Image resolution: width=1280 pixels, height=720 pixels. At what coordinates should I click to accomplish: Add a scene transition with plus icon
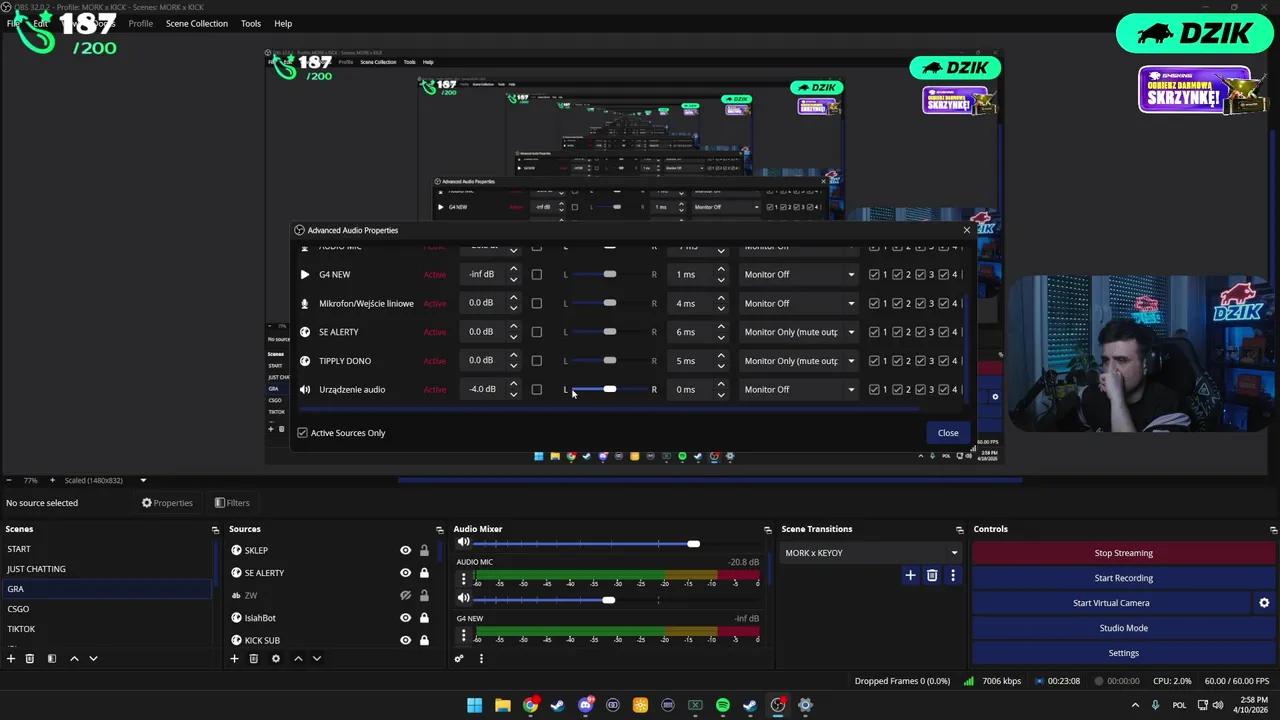tap(910, 575)
